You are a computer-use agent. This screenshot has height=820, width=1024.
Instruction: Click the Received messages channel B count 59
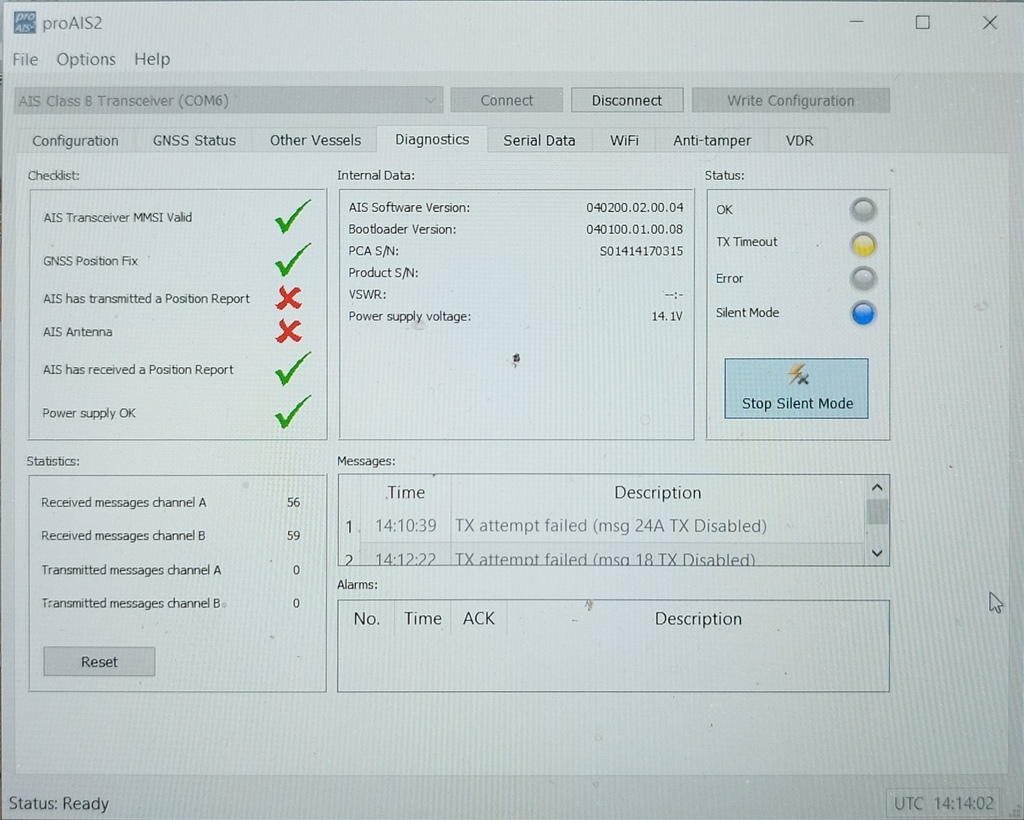[293, 535]
